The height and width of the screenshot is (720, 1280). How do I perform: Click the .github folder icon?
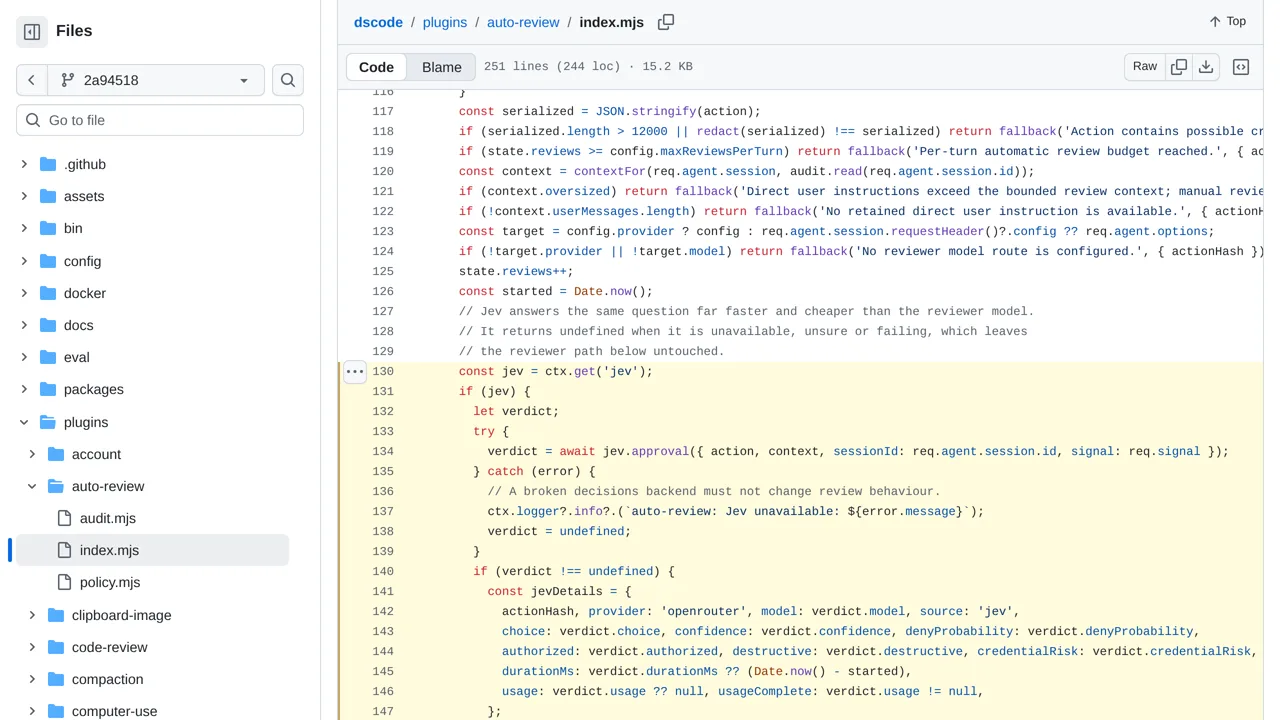coord(48,164)
